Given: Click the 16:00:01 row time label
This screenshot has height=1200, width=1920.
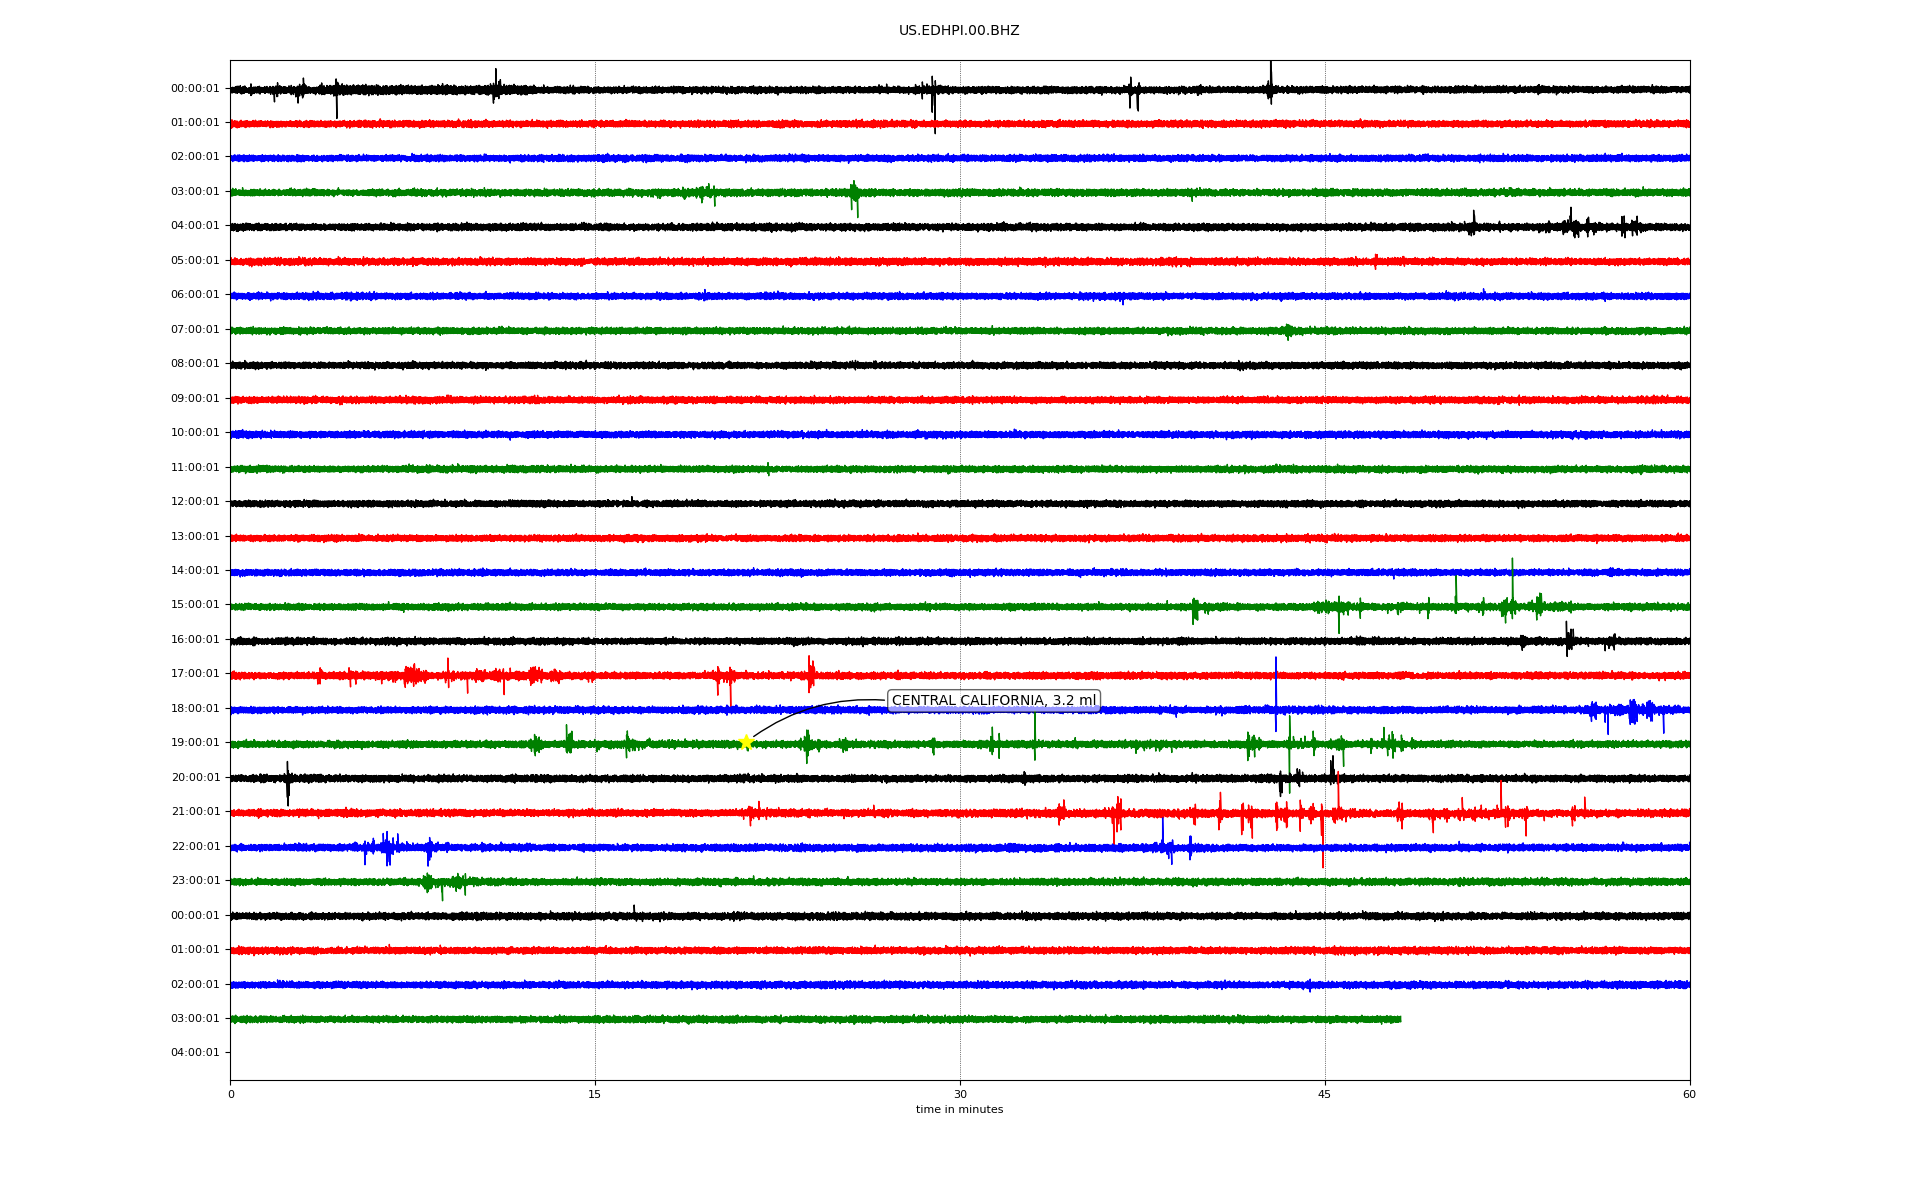Looking at the screenshot, I should pyautogui.click(x=195, y=640).
